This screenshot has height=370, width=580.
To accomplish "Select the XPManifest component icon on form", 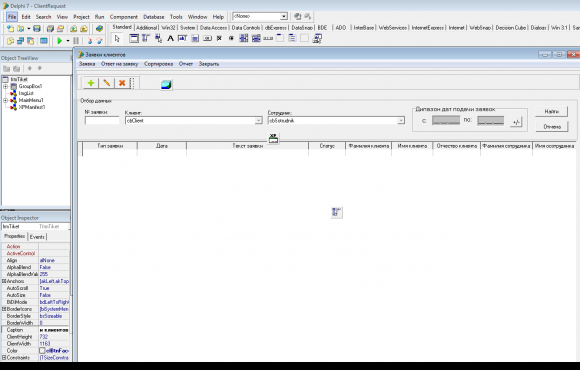I will click(x=273, y=138).
